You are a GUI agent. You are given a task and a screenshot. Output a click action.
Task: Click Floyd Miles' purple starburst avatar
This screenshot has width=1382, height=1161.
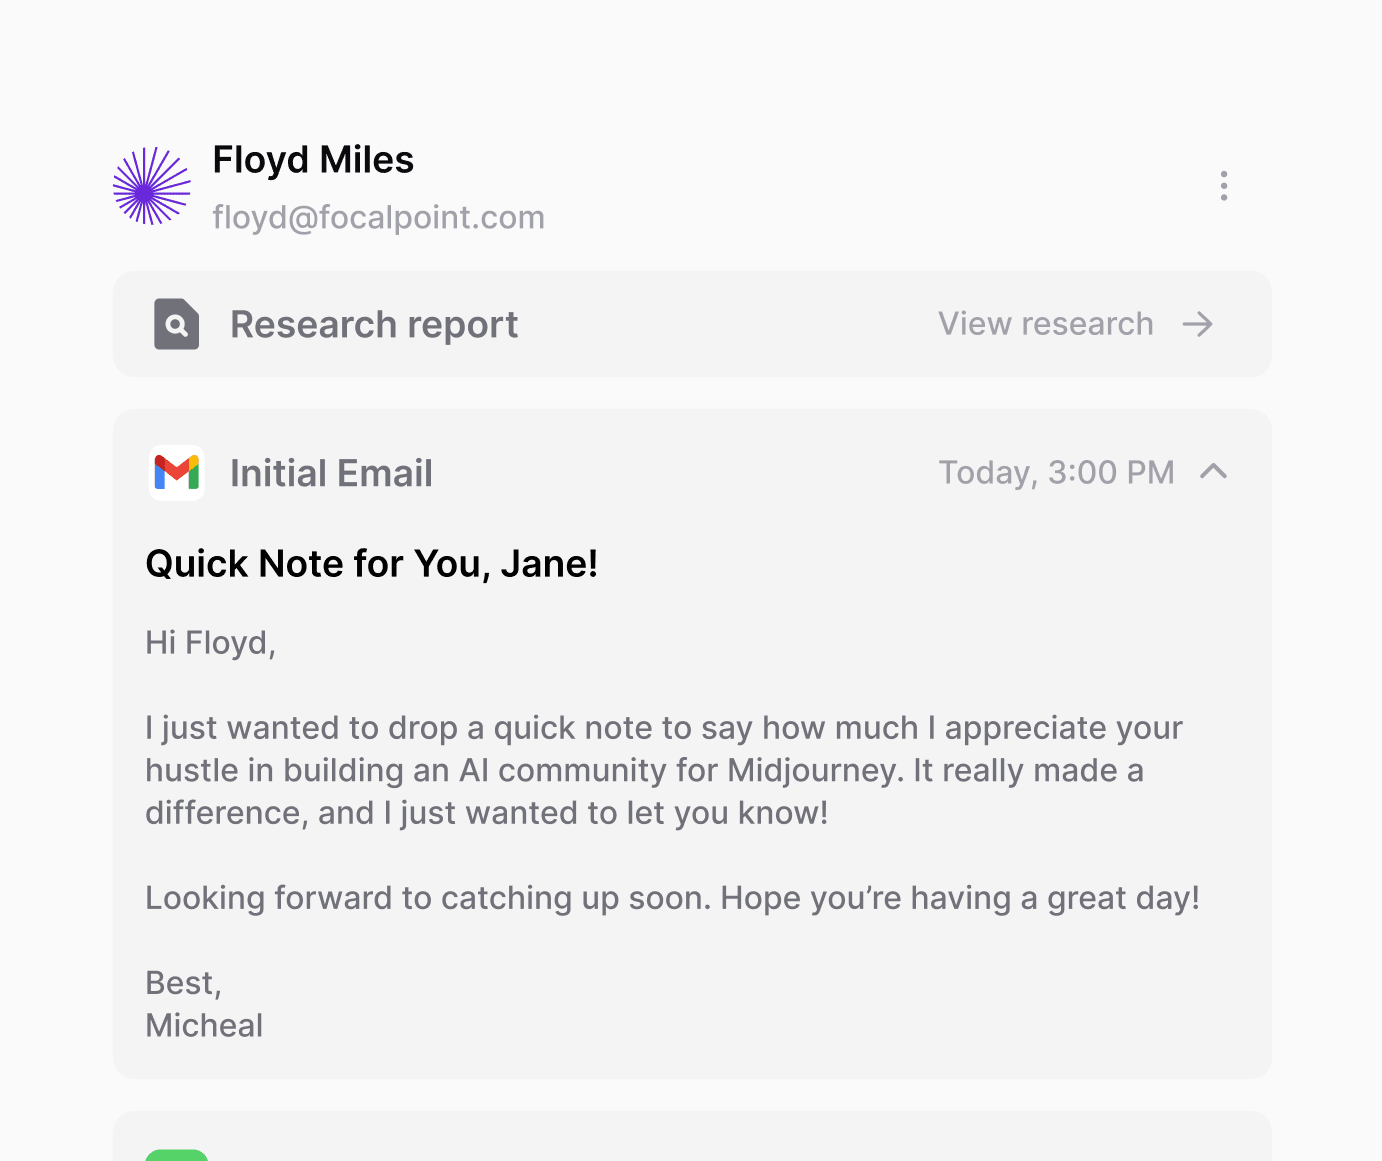151,187
